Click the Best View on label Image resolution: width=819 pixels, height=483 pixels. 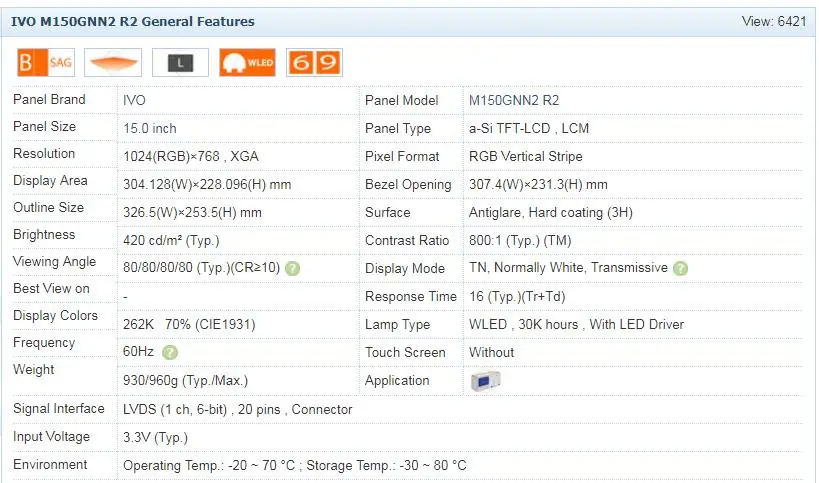pyautogui.click(x=51, y=289)
